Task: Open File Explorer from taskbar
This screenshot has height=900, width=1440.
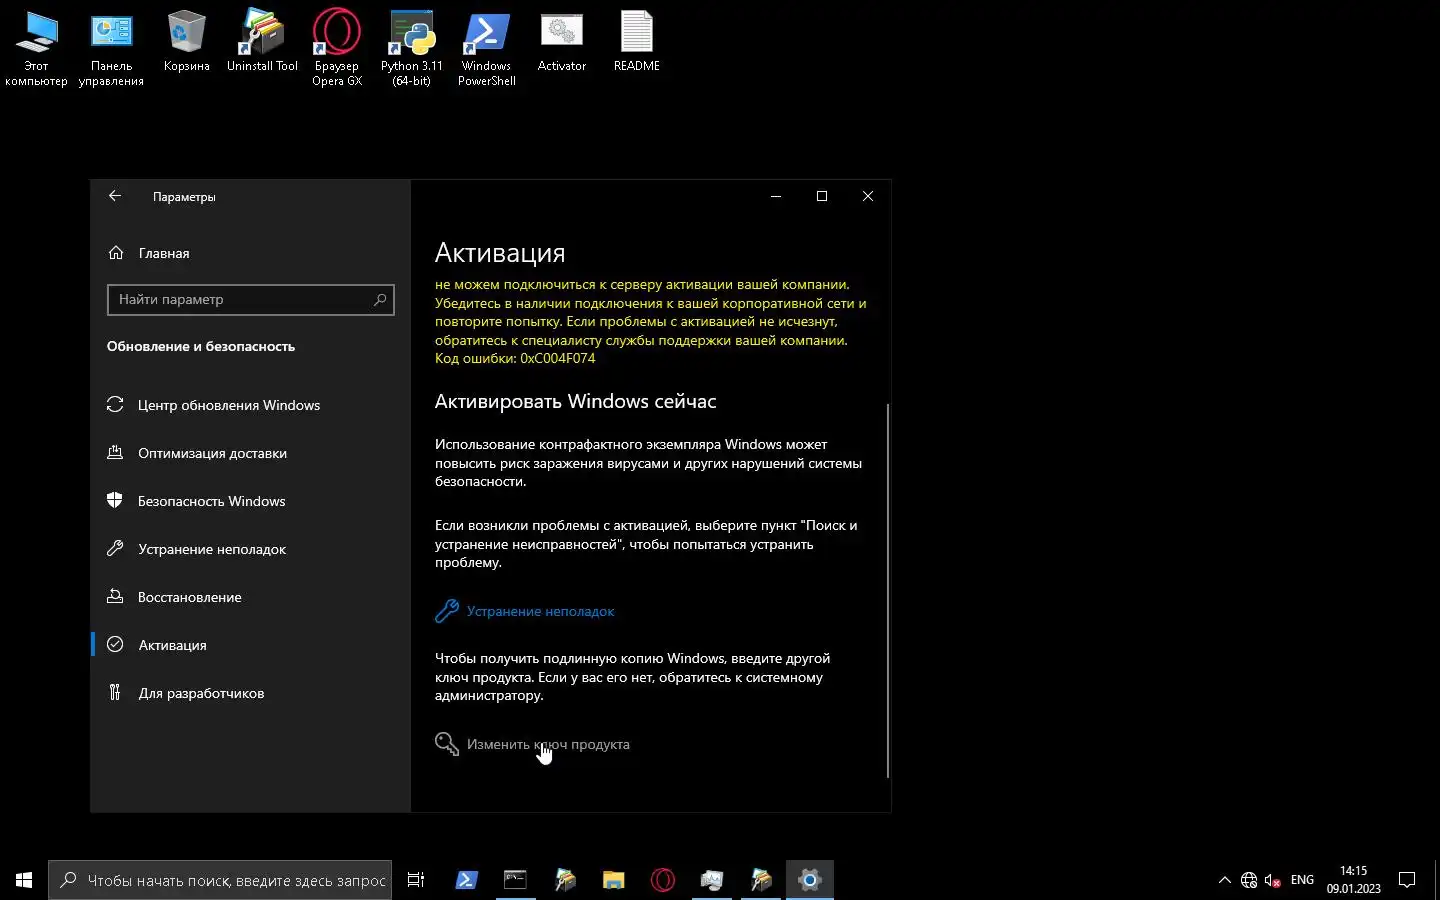Action: (613, 880)
